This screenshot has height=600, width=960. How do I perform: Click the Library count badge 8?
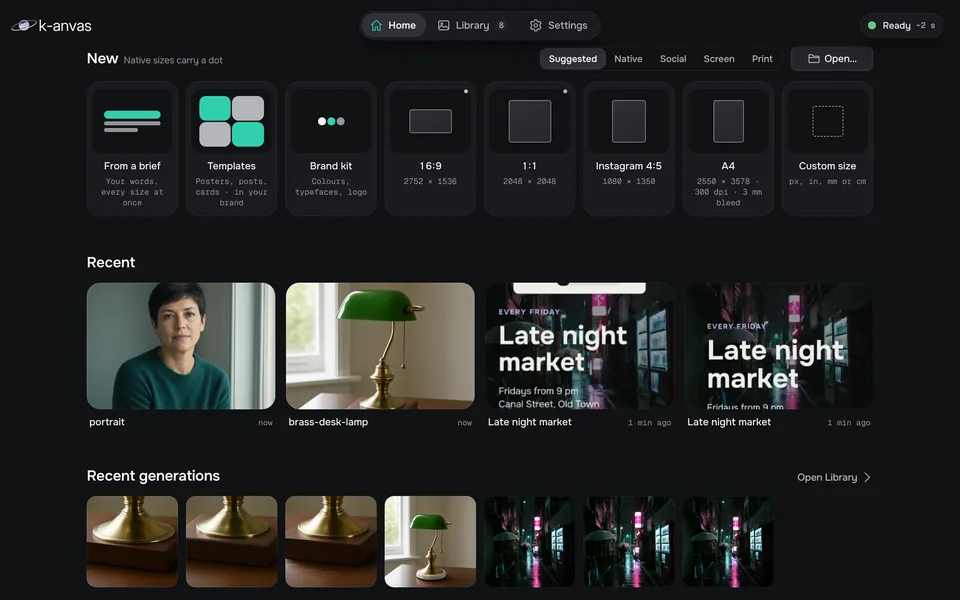[x=501, y=26]
